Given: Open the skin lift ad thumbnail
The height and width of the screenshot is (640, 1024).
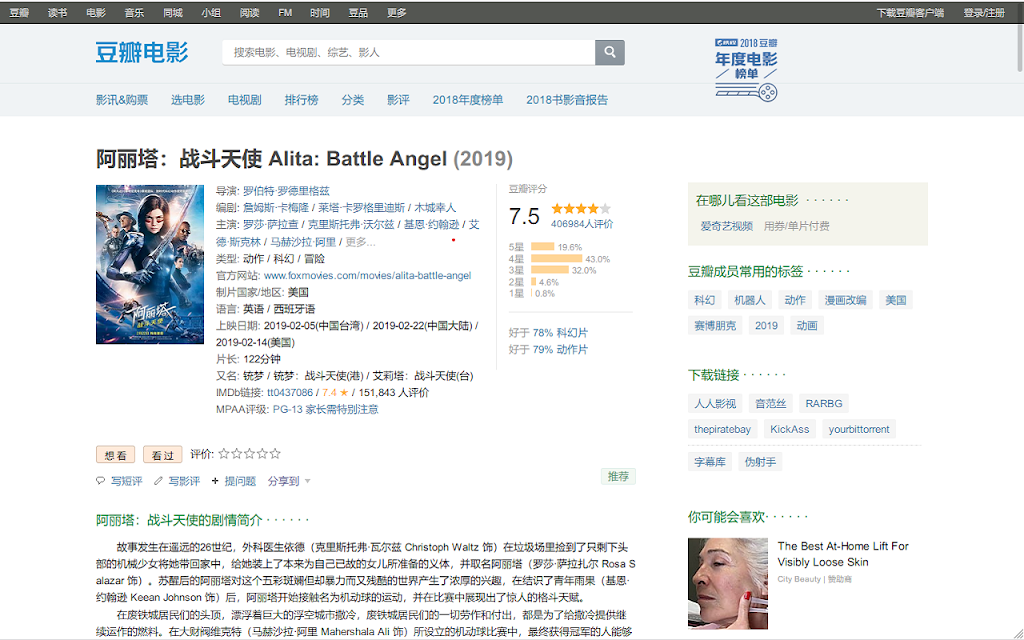Looking at the screenshot, I should tap(728, 583).
